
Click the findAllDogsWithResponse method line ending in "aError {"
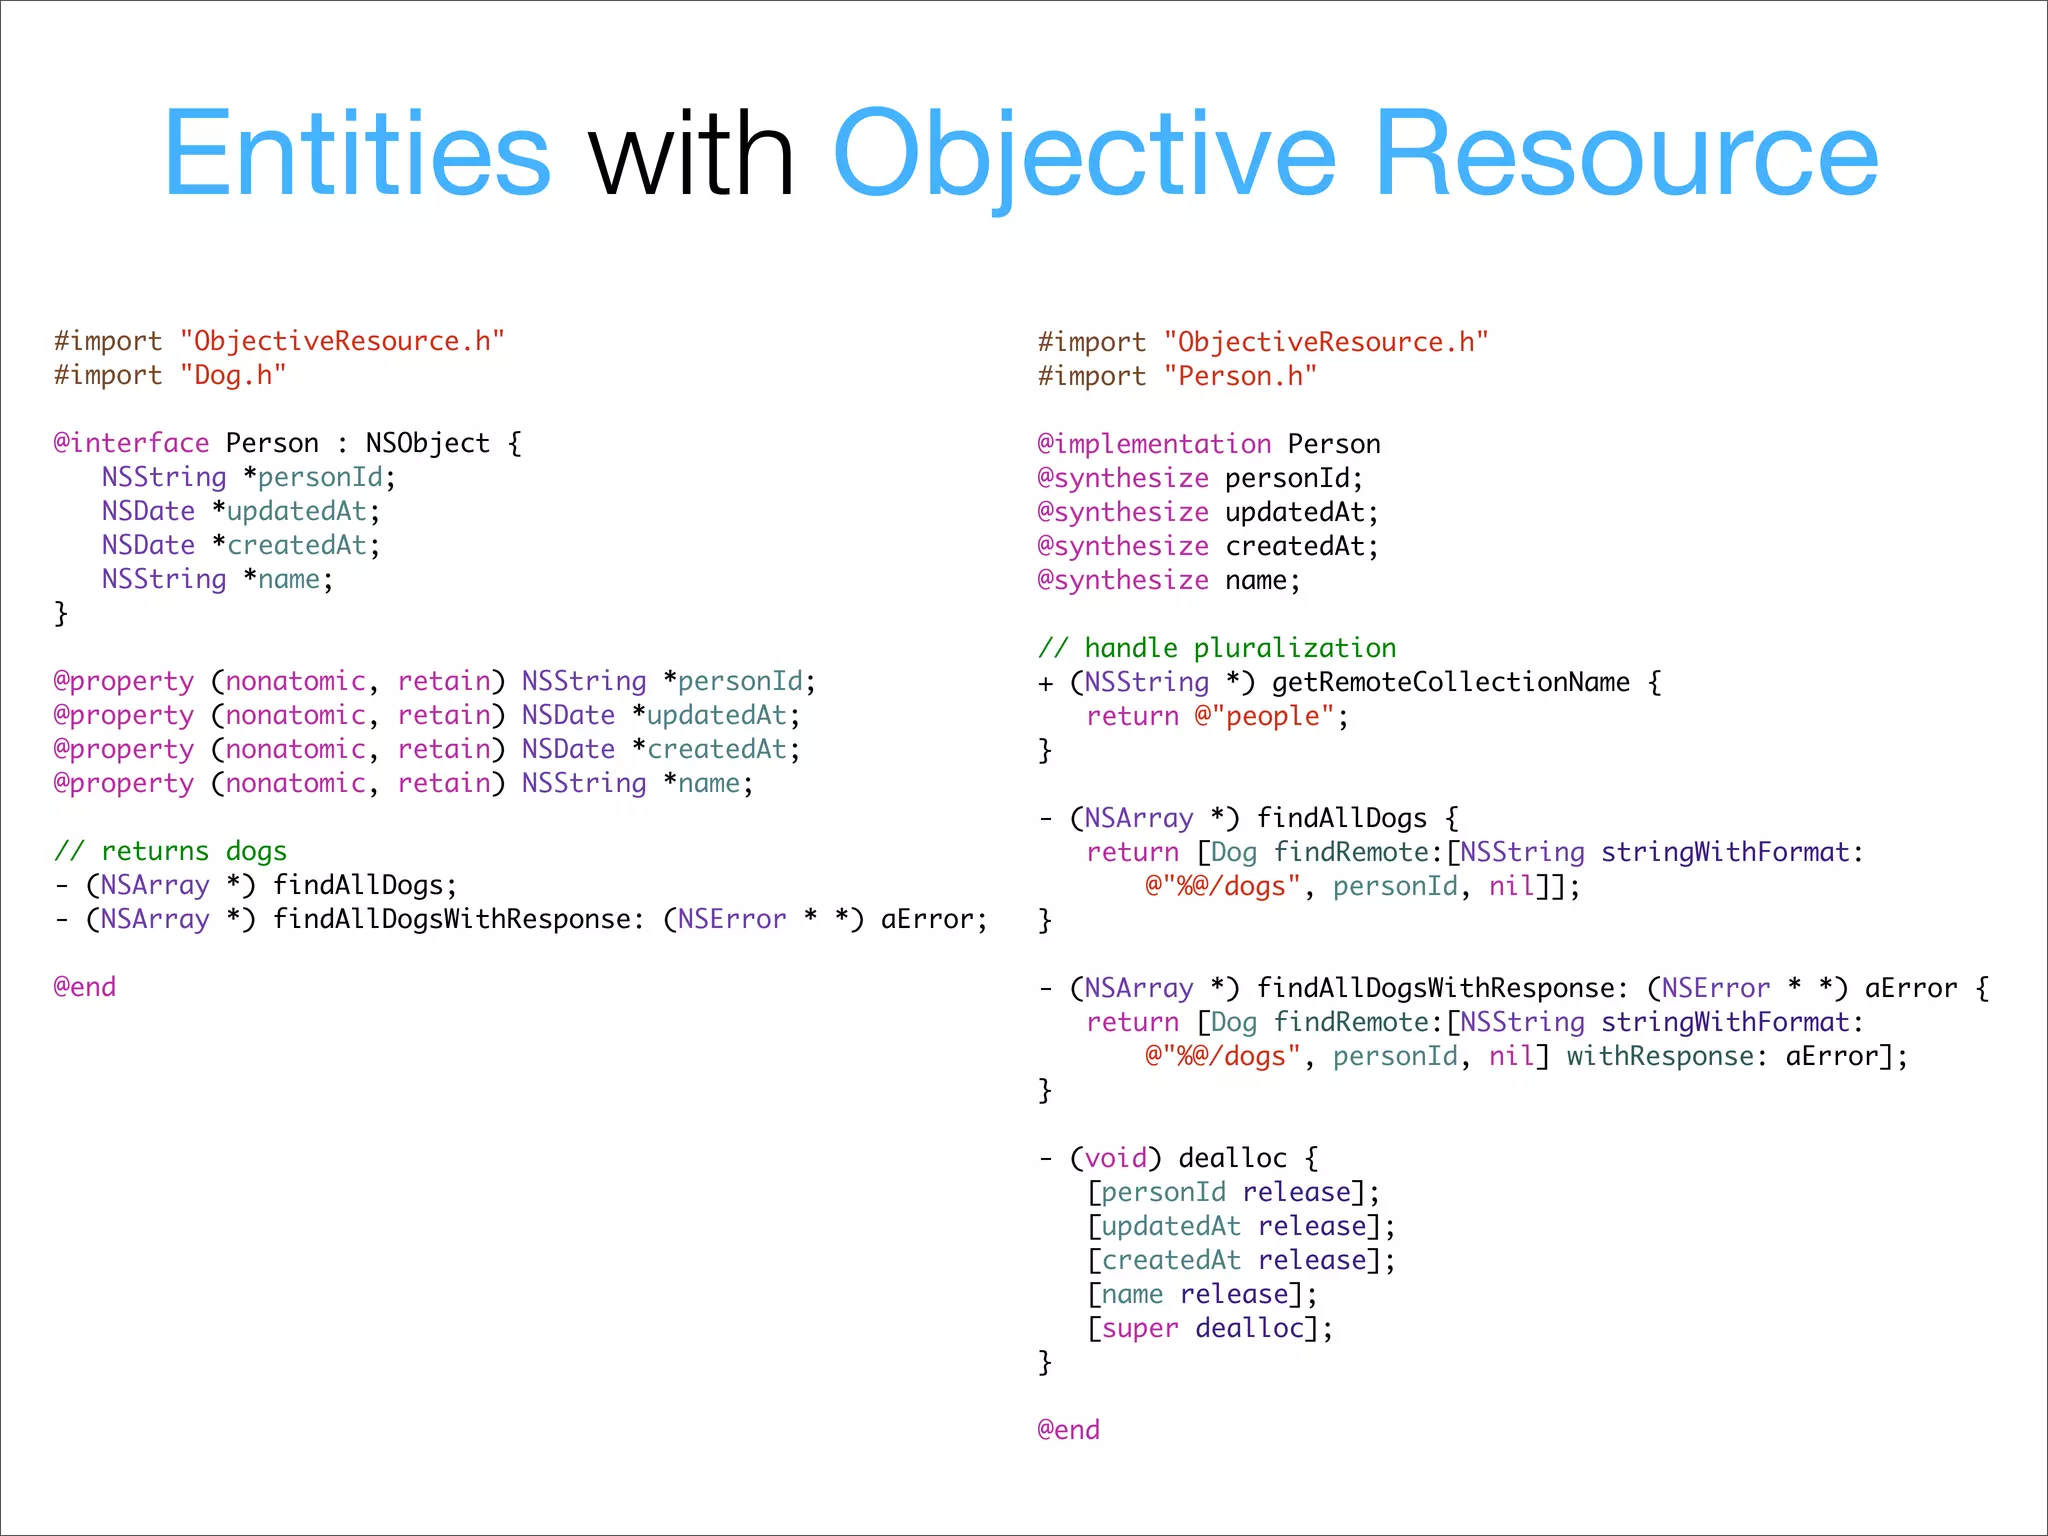click(1514, 989)
